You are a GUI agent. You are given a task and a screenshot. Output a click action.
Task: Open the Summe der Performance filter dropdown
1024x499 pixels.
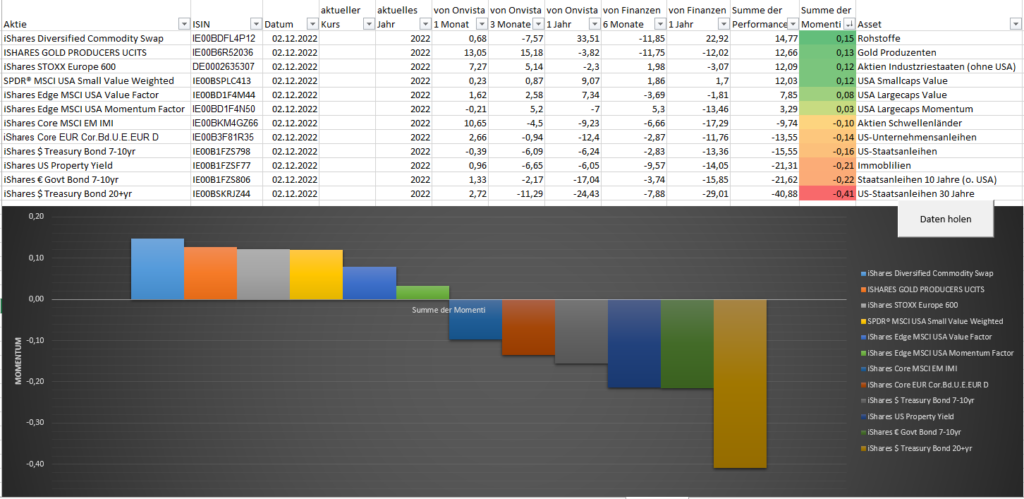(793, 24)
